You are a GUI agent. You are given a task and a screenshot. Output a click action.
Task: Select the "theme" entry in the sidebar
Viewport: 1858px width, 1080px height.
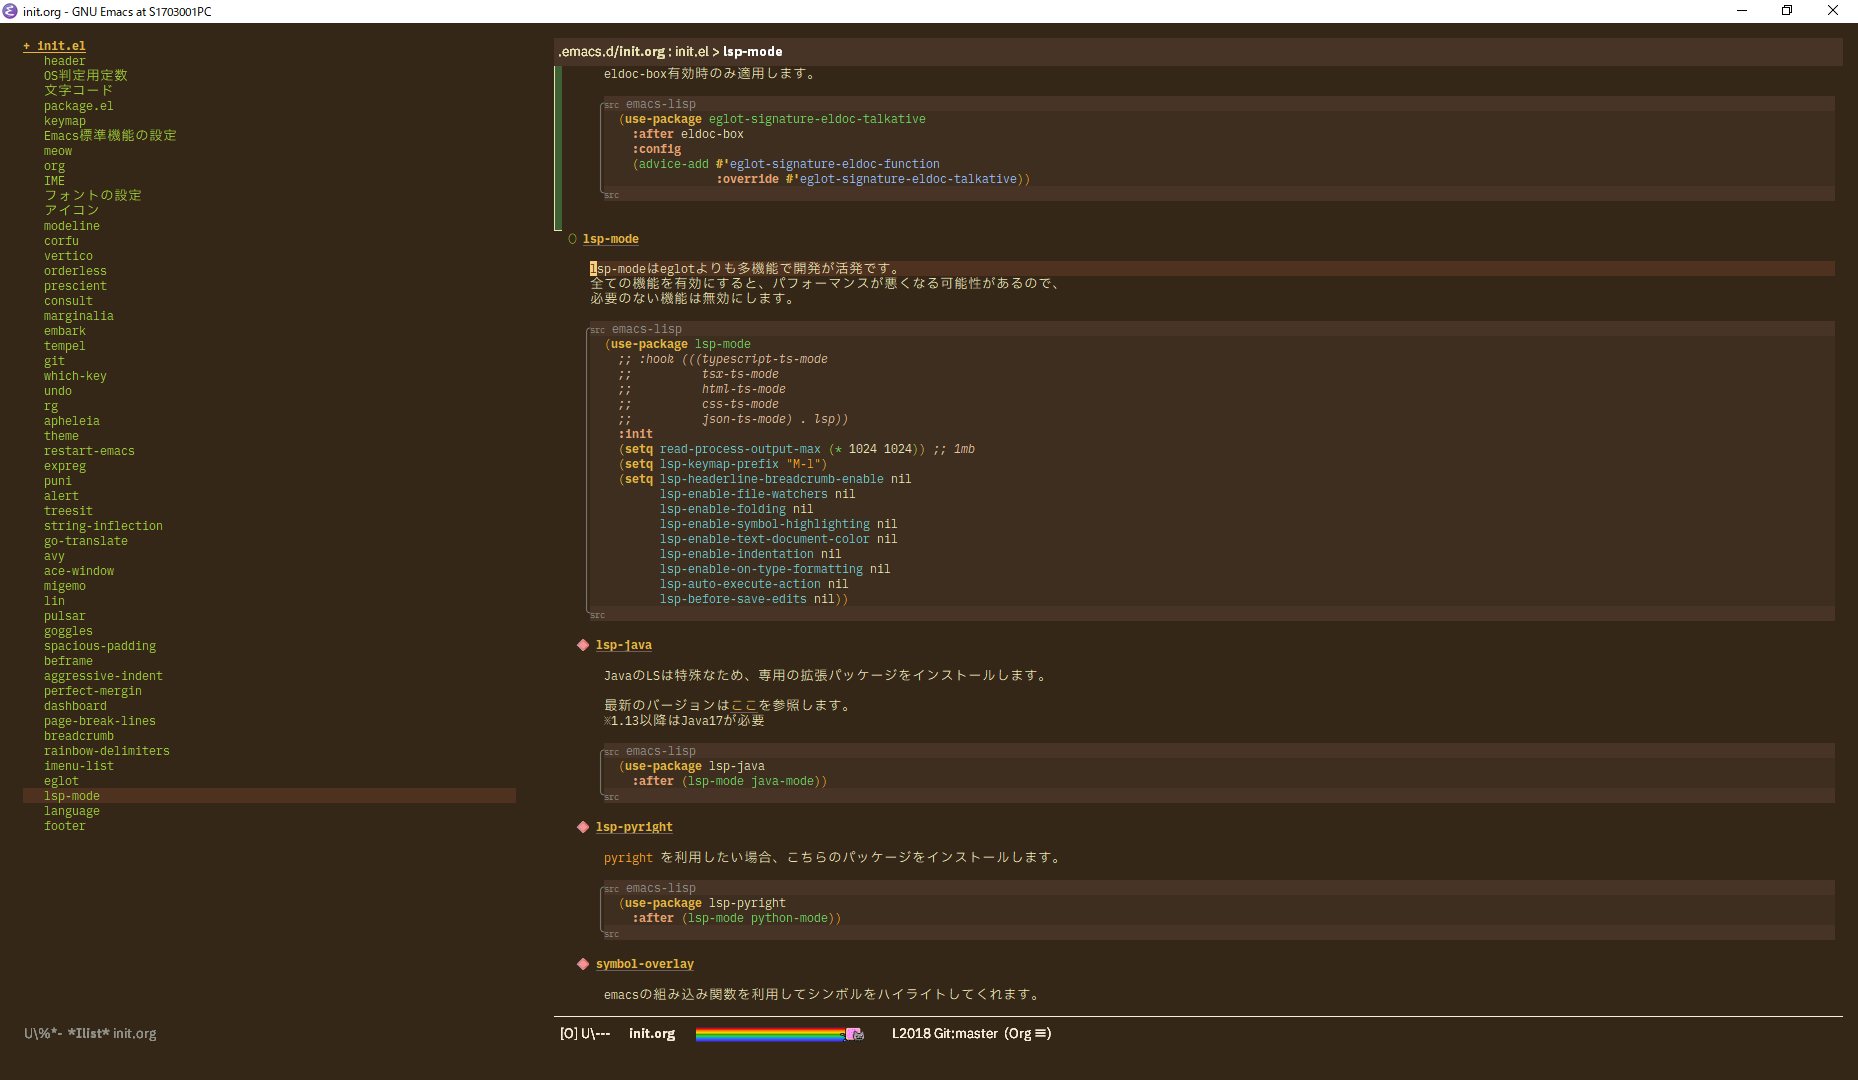(60, 435)
